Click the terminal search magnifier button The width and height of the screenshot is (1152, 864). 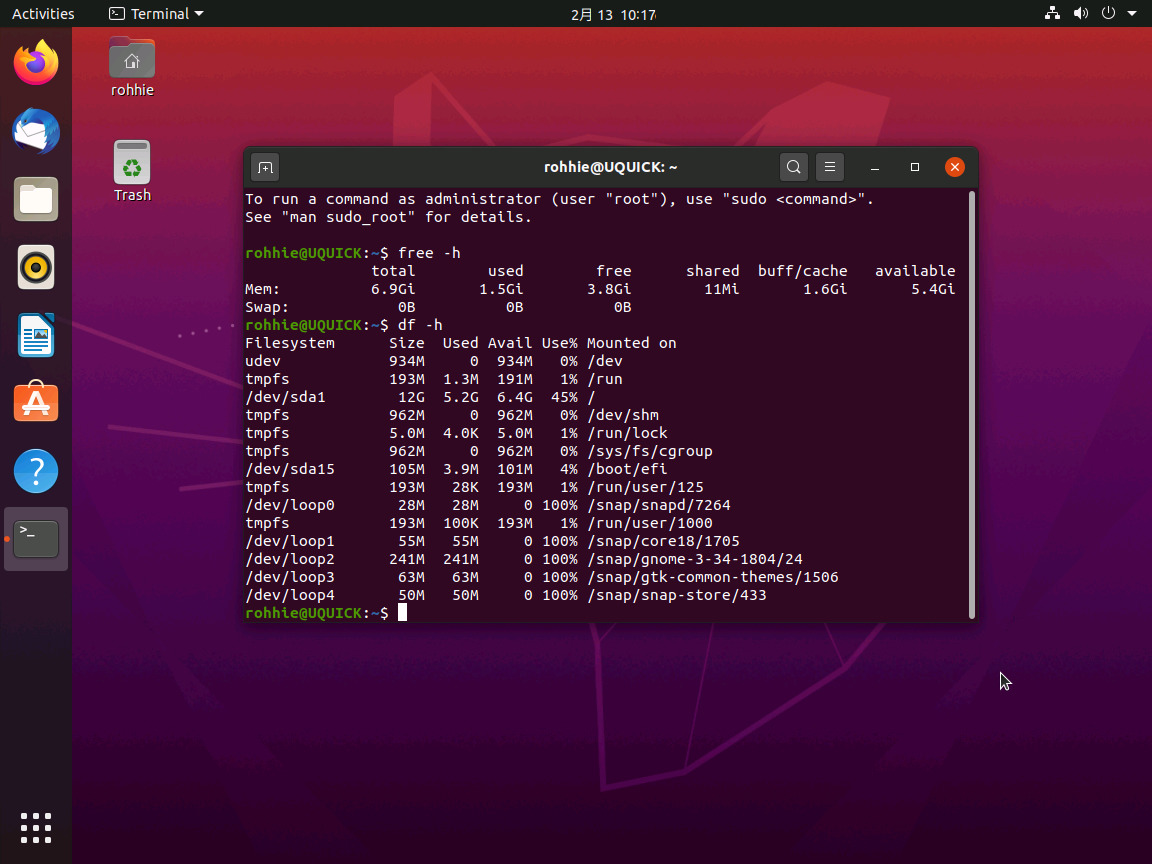(x=793, y=168)
